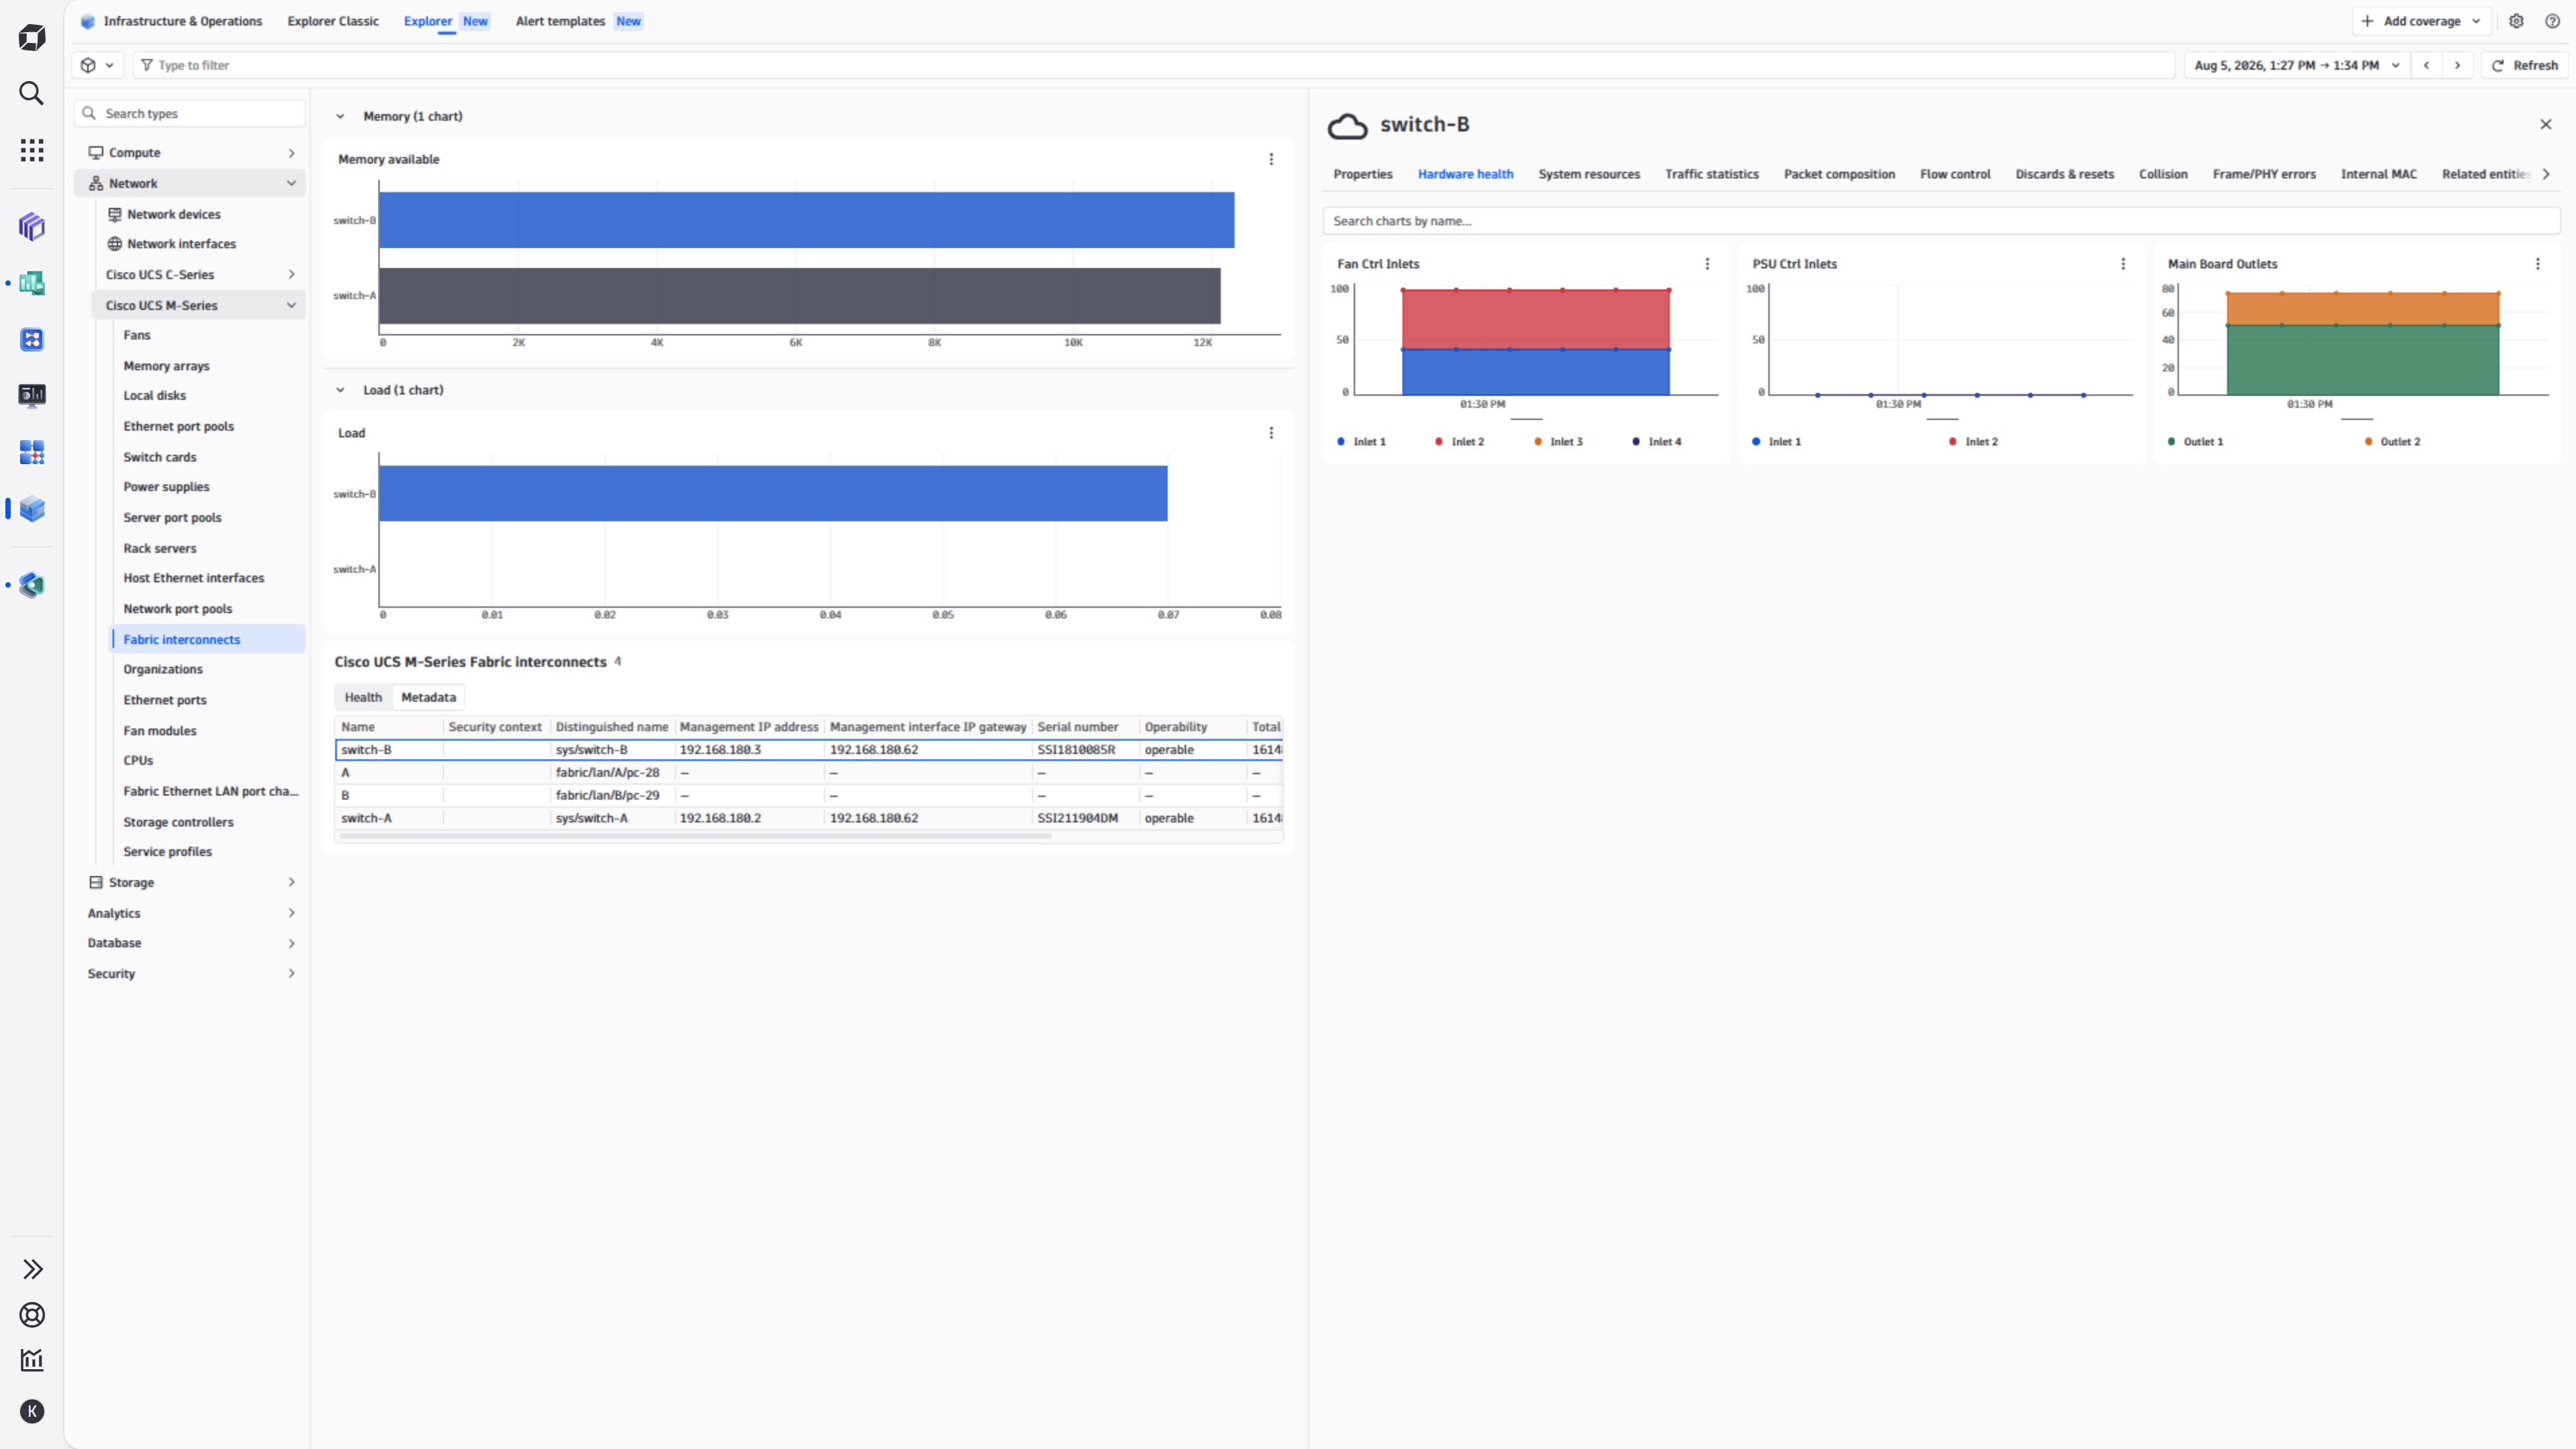Click the table horizontal scrollbar
The width and height of the screenshot is (2576, 1449).
(694, 836)
